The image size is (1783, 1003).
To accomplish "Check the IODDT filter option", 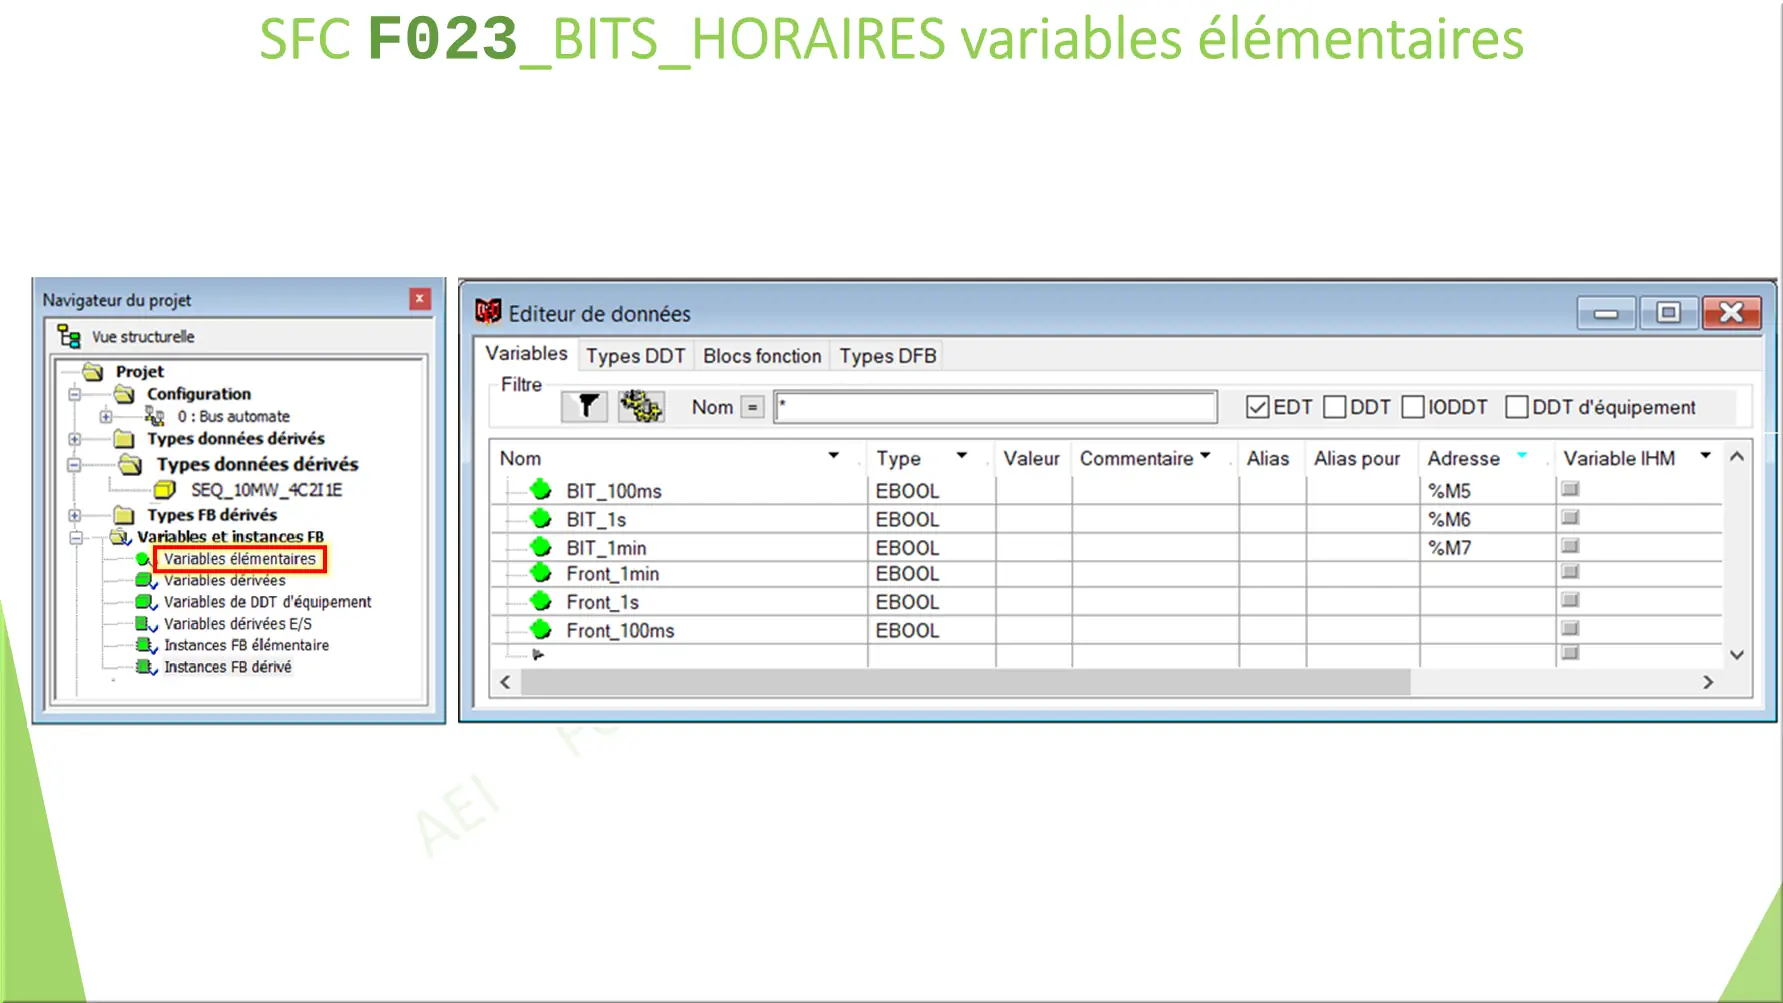I will tap(1413, 406).
